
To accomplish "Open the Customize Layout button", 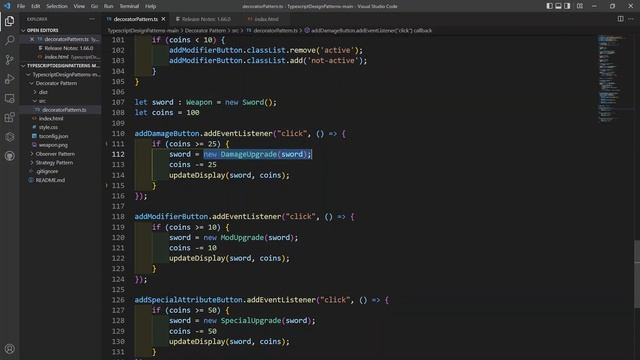I will click(x=580, y=6).
